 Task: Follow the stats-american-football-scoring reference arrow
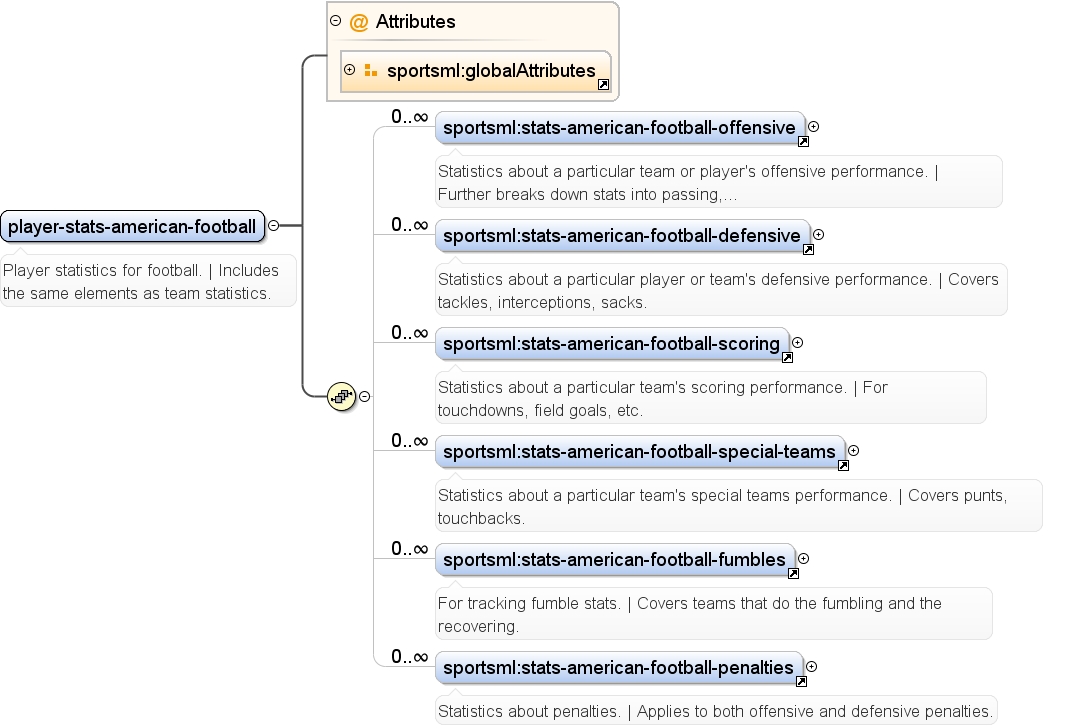tap(787, 358)
